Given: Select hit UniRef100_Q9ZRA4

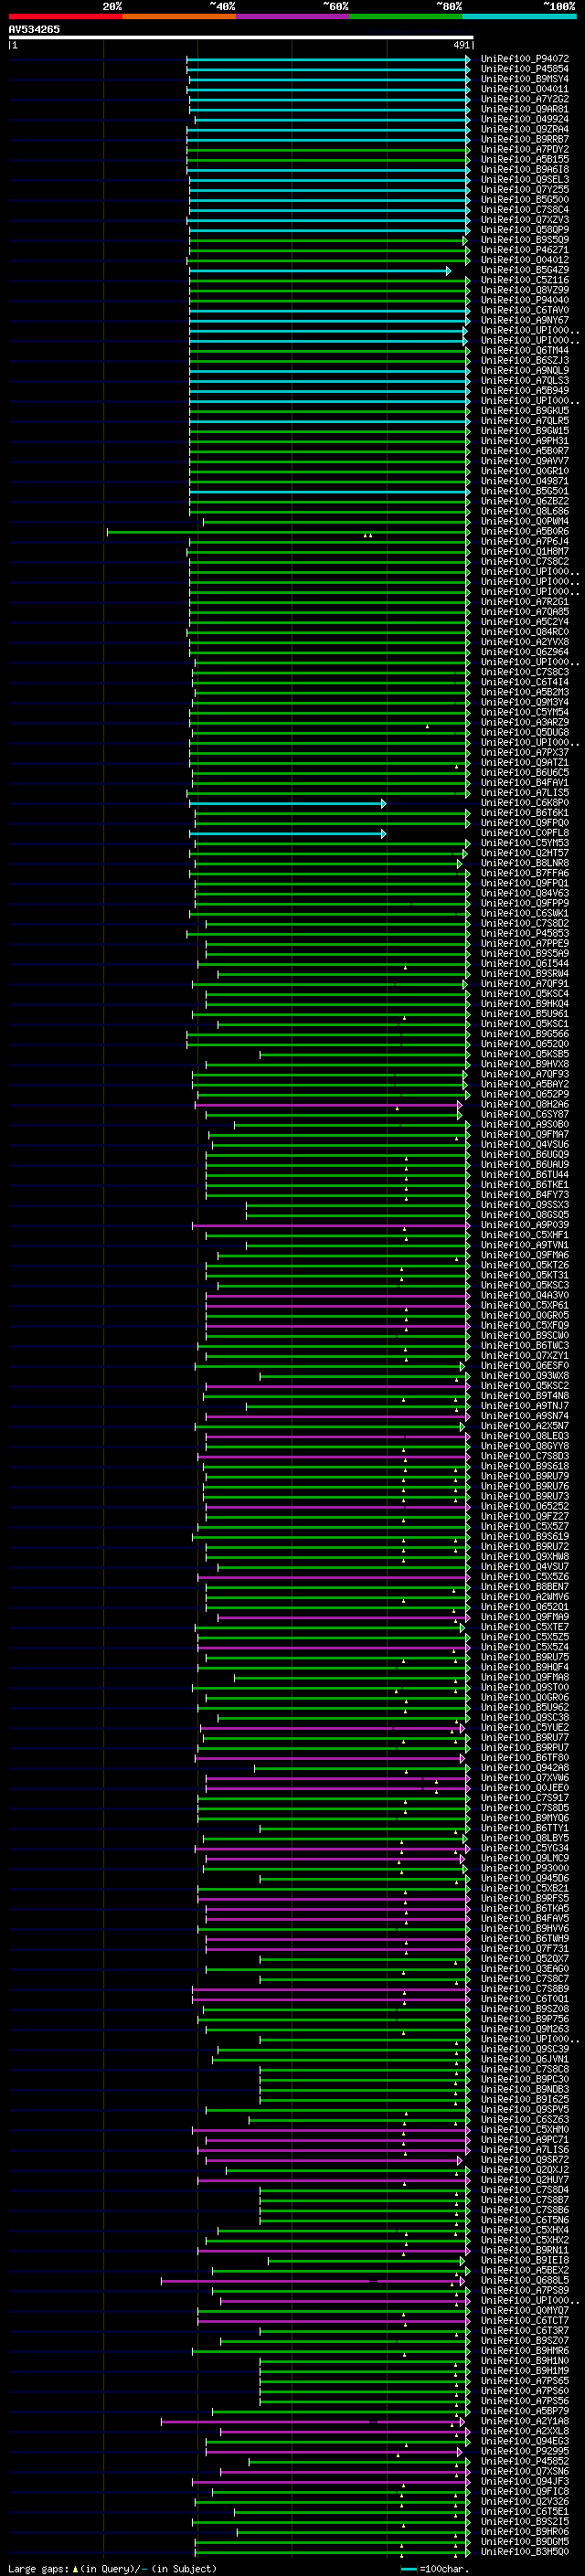Looking at the screenshot, I should (524, 129).
